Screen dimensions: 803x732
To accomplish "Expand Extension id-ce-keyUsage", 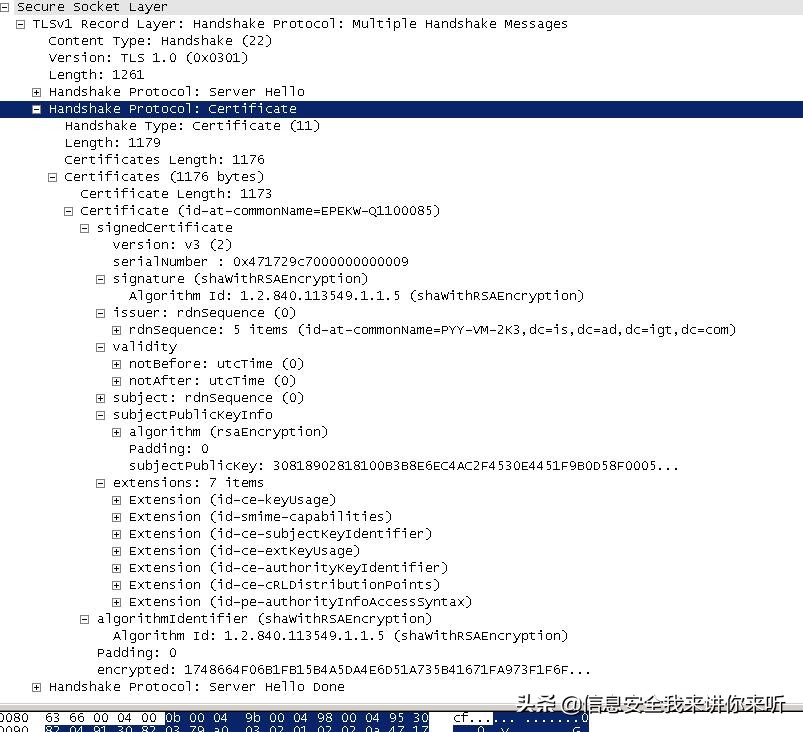I will [117, 500].
